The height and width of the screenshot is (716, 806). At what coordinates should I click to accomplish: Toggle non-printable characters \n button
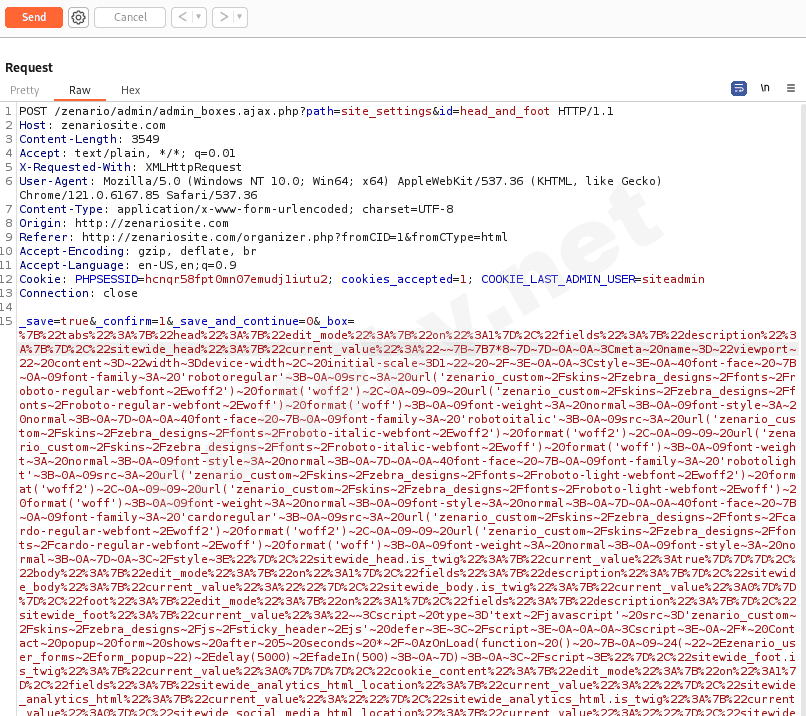coord(765,88)
